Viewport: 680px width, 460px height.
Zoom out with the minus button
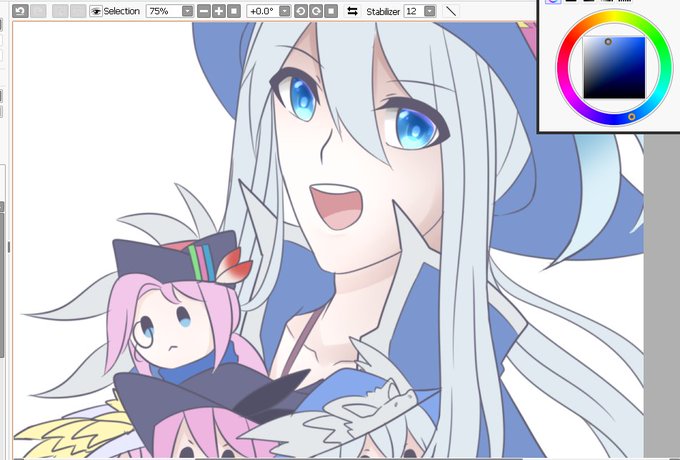tap(203, 11)
